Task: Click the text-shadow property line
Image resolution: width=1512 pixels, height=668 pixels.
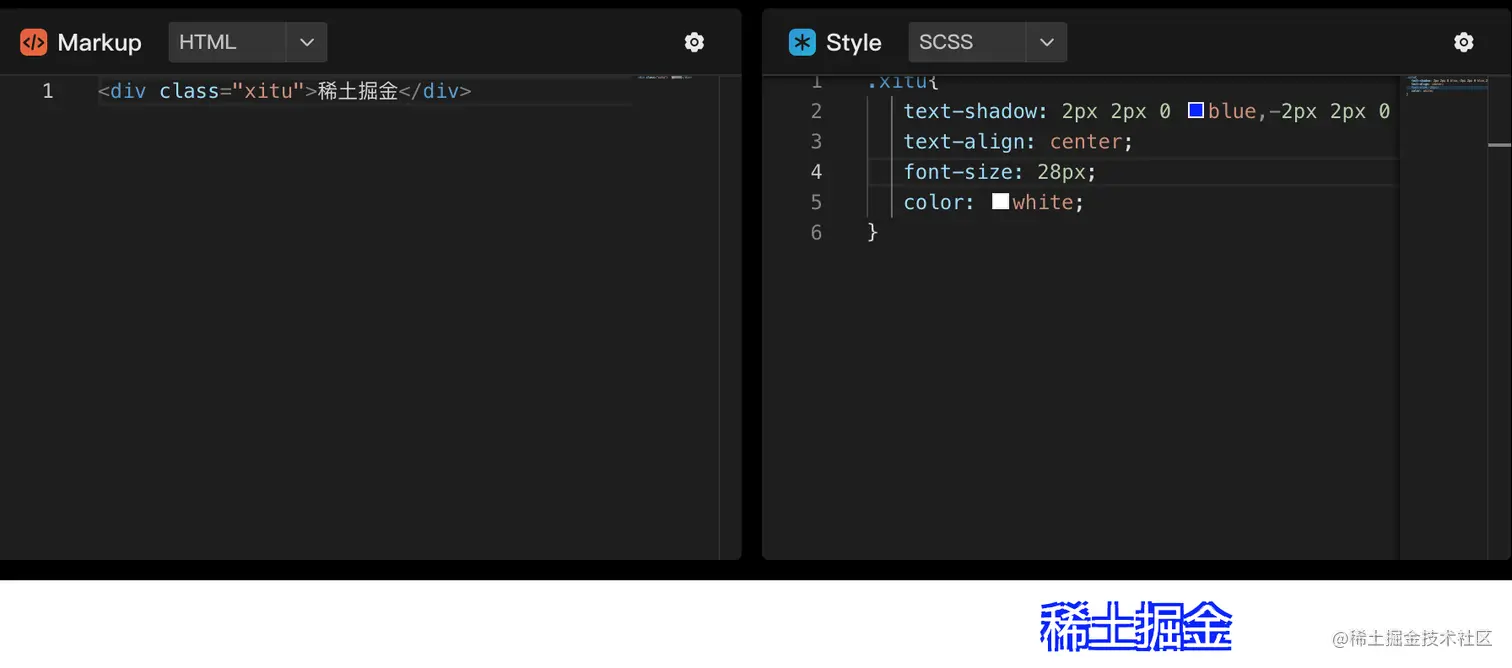Action: 1146,111
